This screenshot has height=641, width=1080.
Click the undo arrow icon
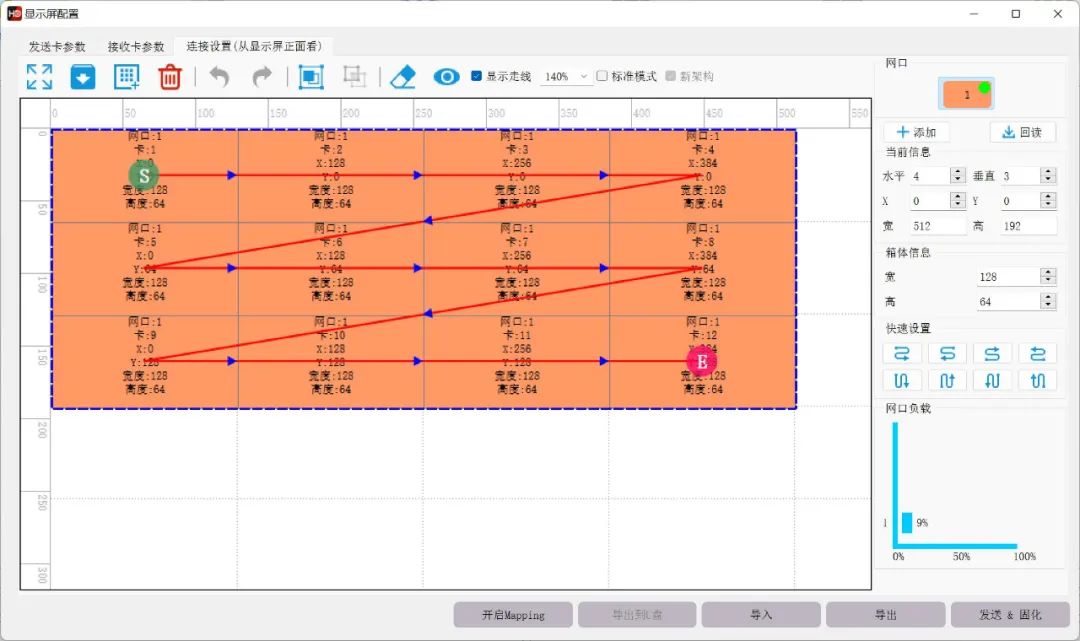tap(219, 76)
